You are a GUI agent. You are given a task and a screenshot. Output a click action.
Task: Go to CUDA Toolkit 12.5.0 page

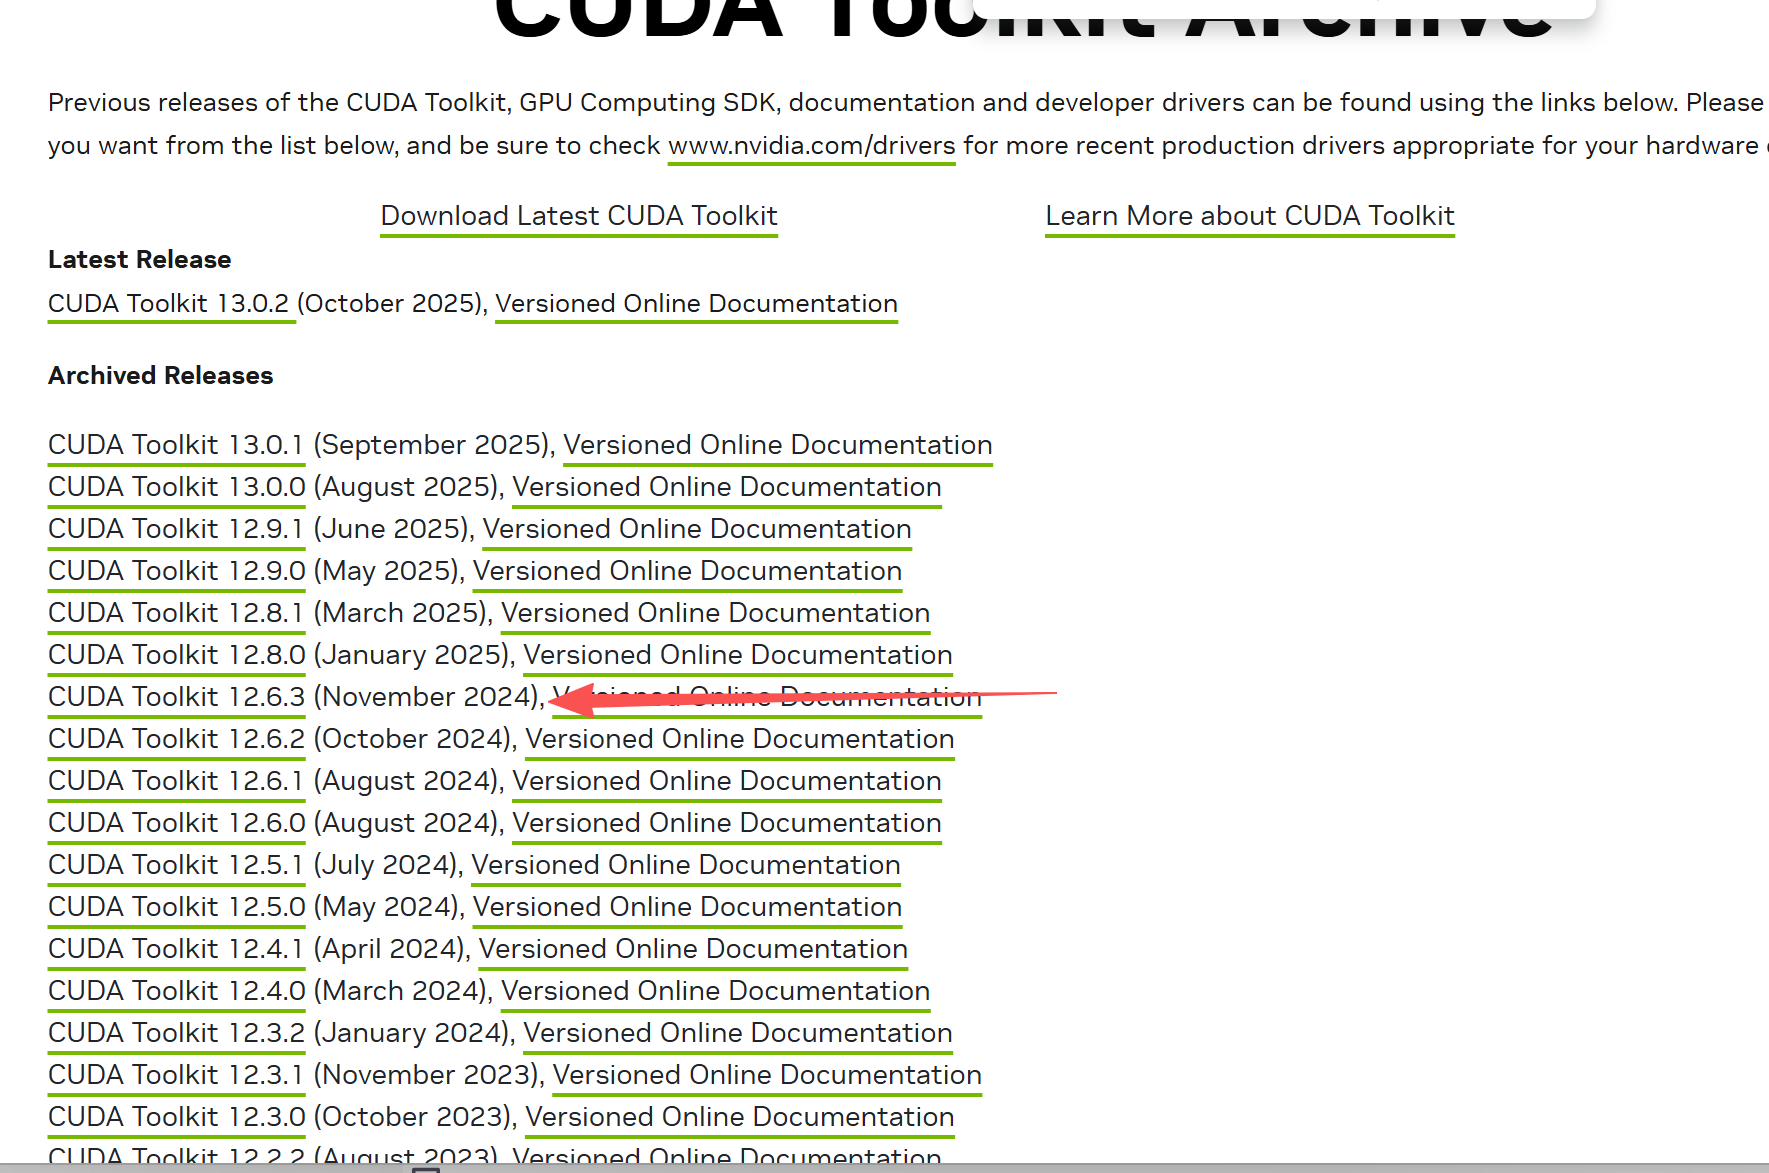[176, 907]
